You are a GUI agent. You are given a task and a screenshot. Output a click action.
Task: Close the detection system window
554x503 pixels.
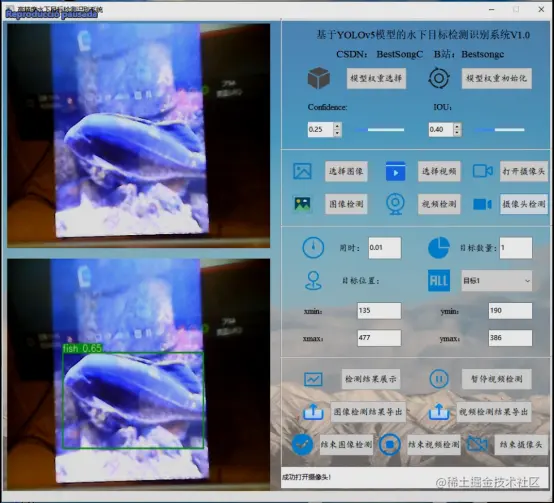[x=541, y=10]
